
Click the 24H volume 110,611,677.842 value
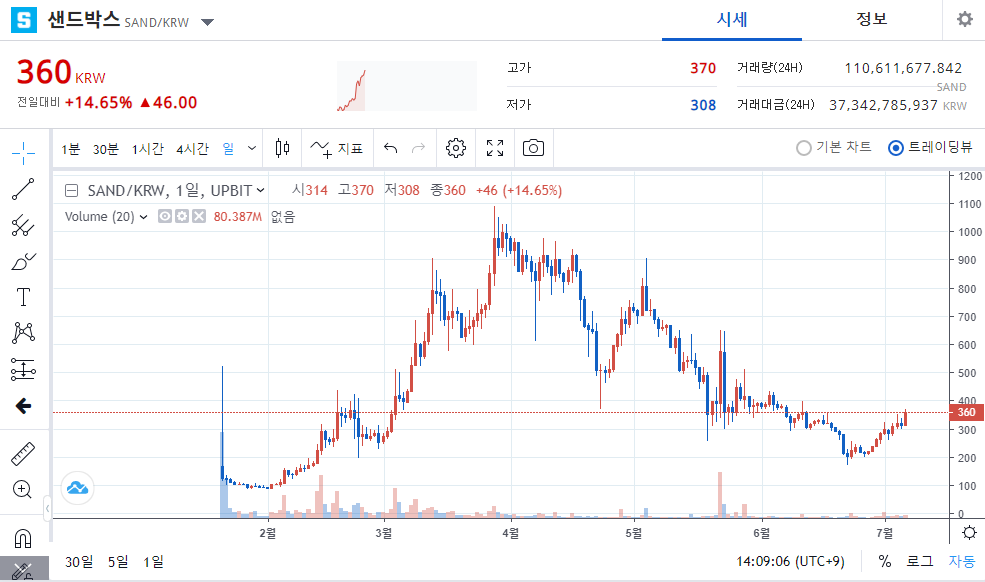point(903,68)
